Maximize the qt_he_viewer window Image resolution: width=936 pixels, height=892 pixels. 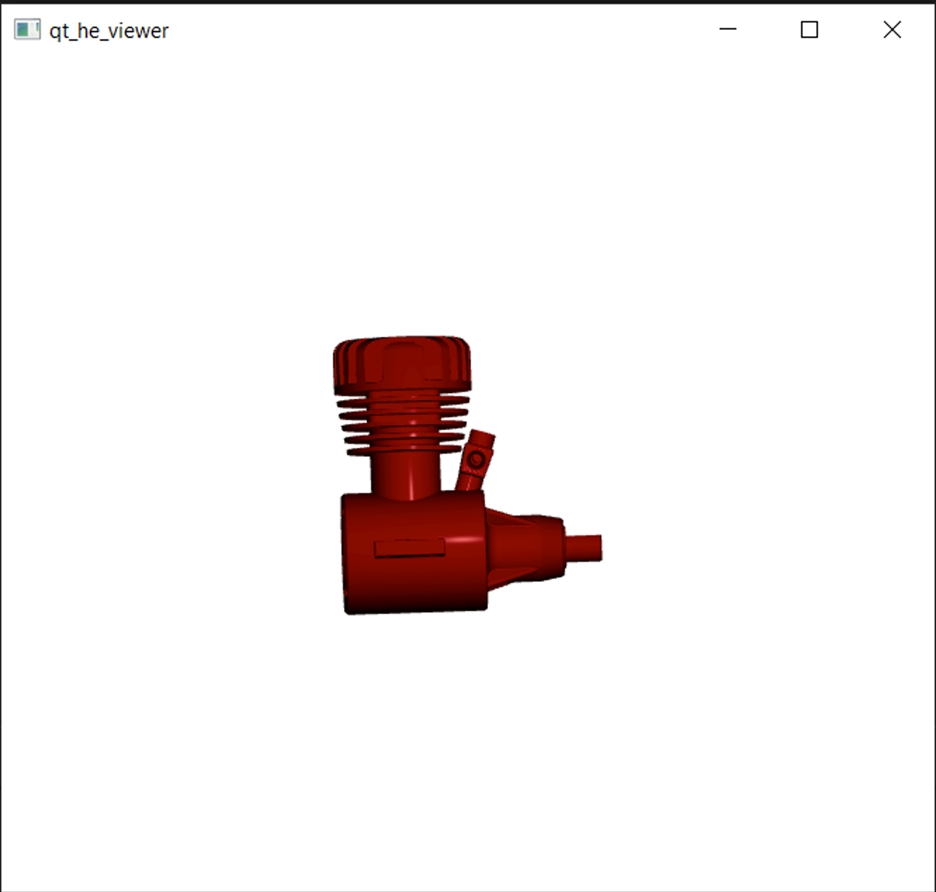point(809,29)
